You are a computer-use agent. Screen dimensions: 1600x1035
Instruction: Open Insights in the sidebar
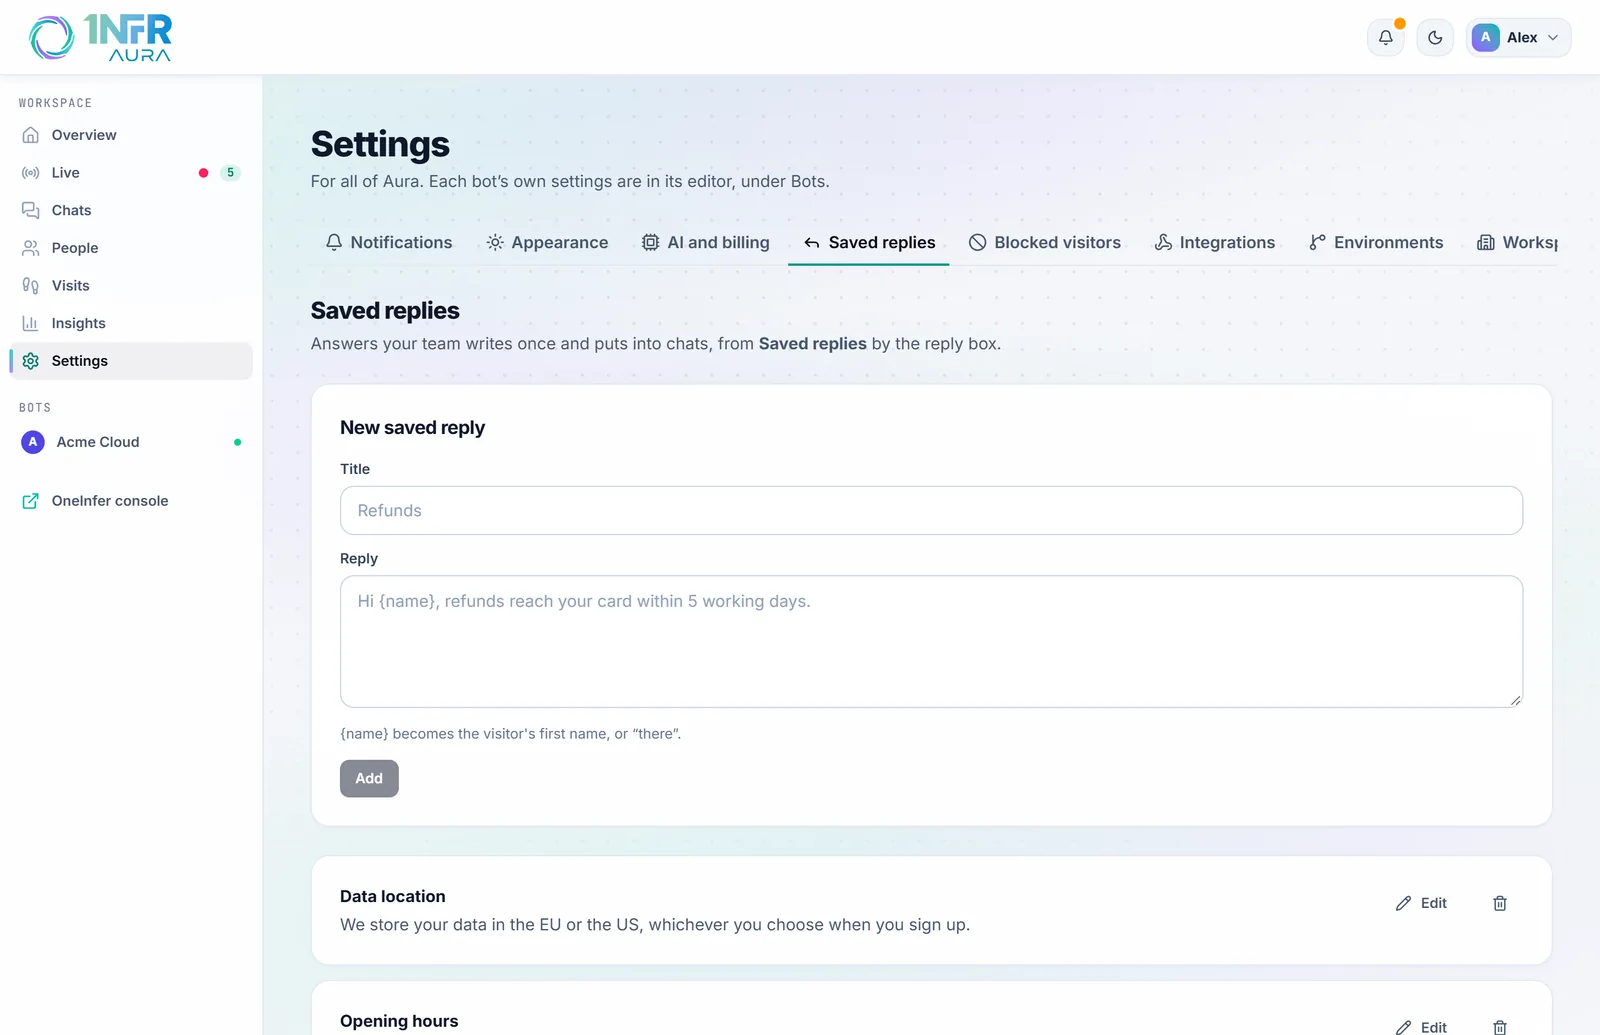coord(131,323)
